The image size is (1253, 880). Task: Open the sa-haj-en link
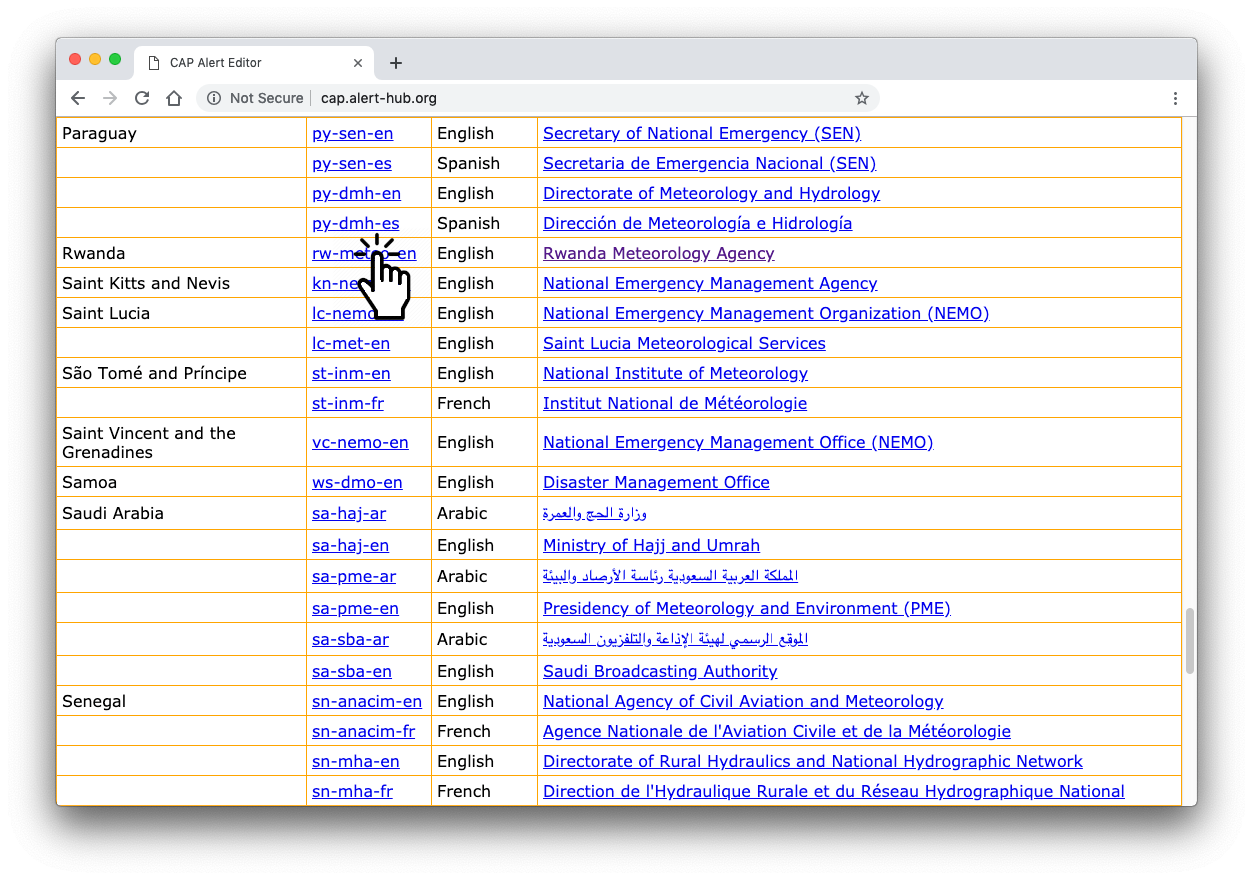pyautogui.click(x=350, y=545)
